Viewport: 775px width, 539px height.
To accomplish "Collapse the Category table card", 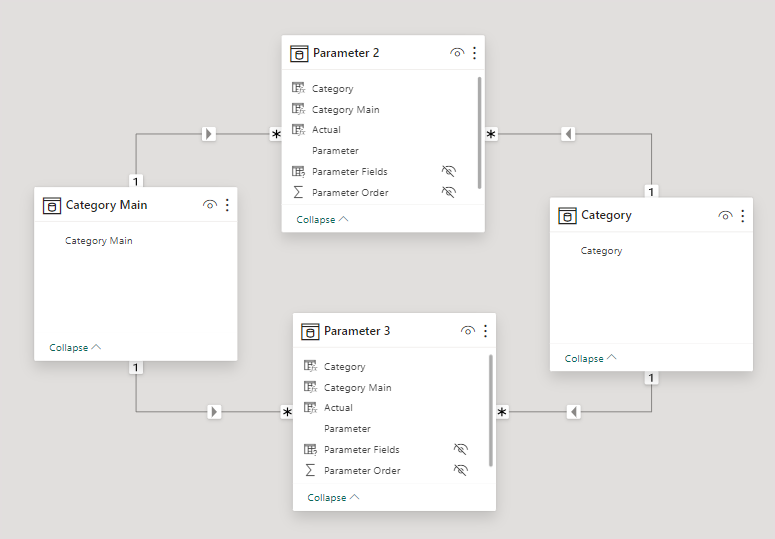I will pos(590,358).
